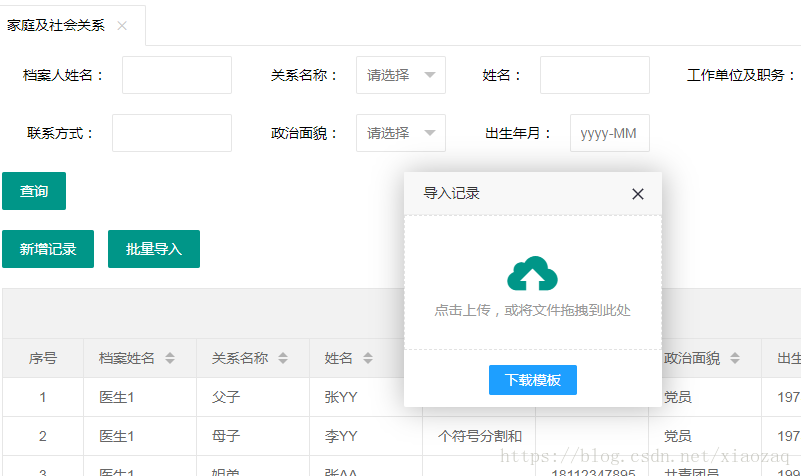This screenshot has height=476, width=801.
Task: Click the 姓名 filter input field
Action: point(595,75)
